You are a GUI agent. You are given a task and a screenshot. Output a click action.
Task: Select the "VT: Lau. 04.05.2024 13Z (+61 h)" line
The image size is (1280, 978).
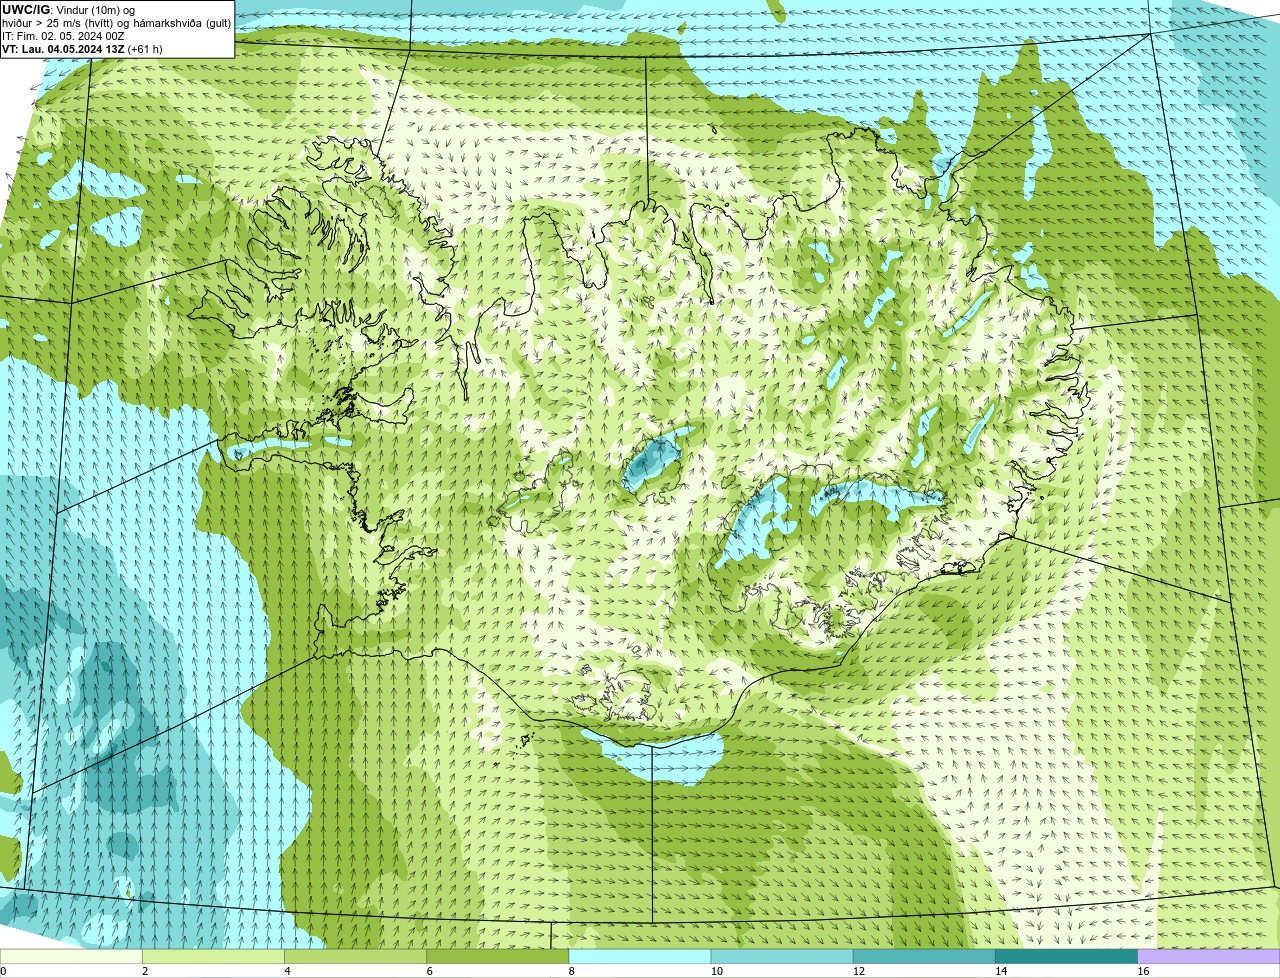pyautogui.click(x=82, y=49)
